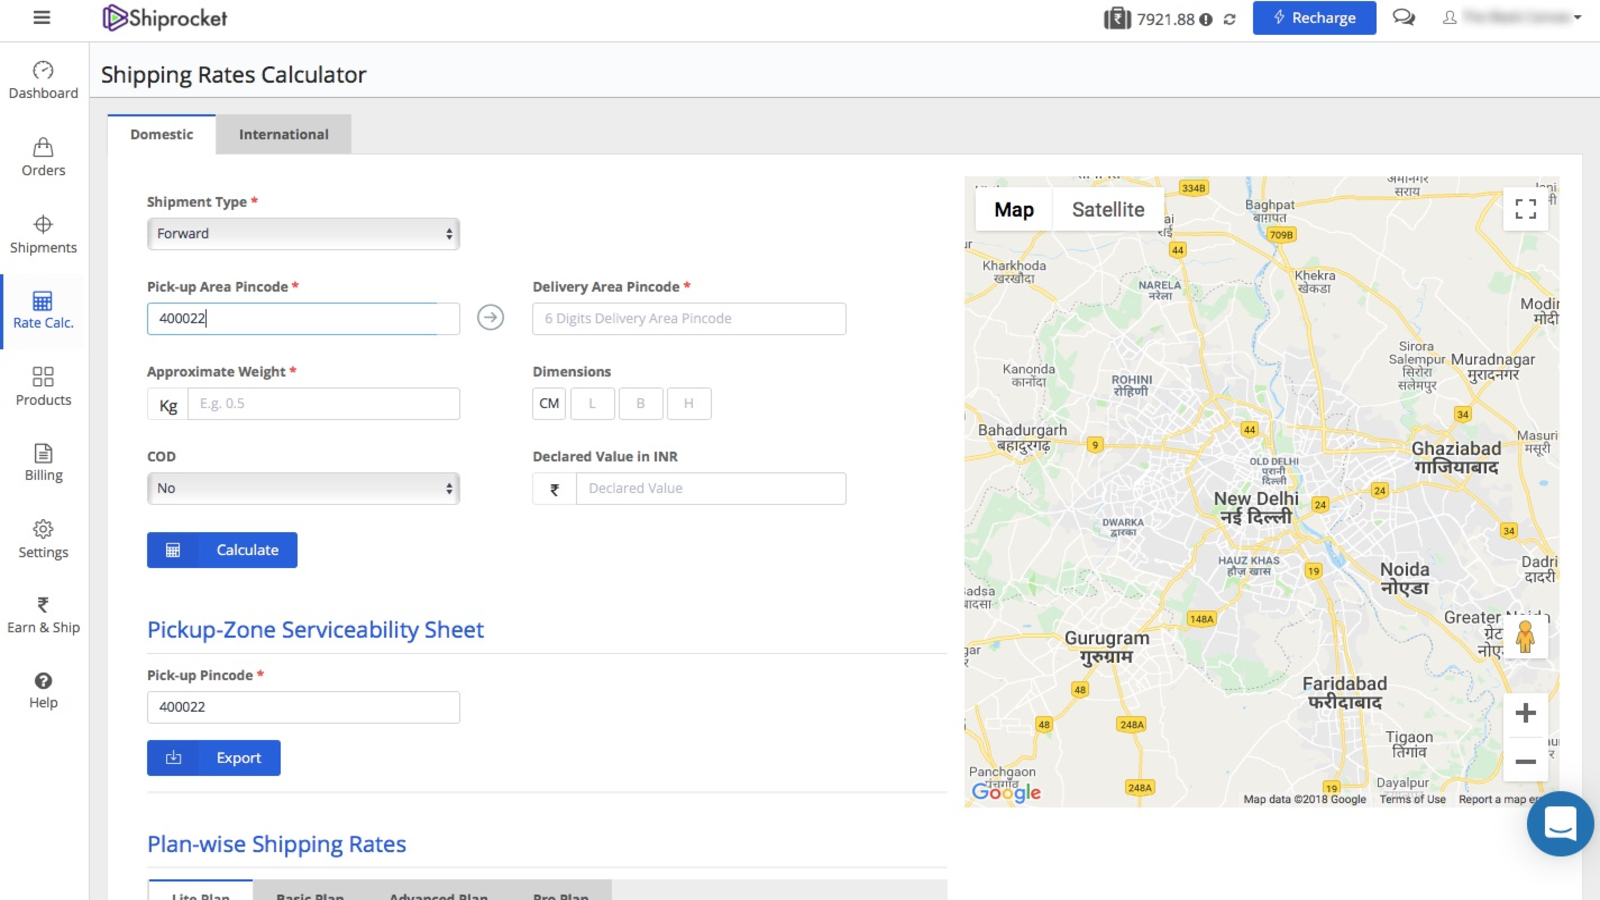
Task: Open the chat messages icon in header
Action: [1404, 18]
